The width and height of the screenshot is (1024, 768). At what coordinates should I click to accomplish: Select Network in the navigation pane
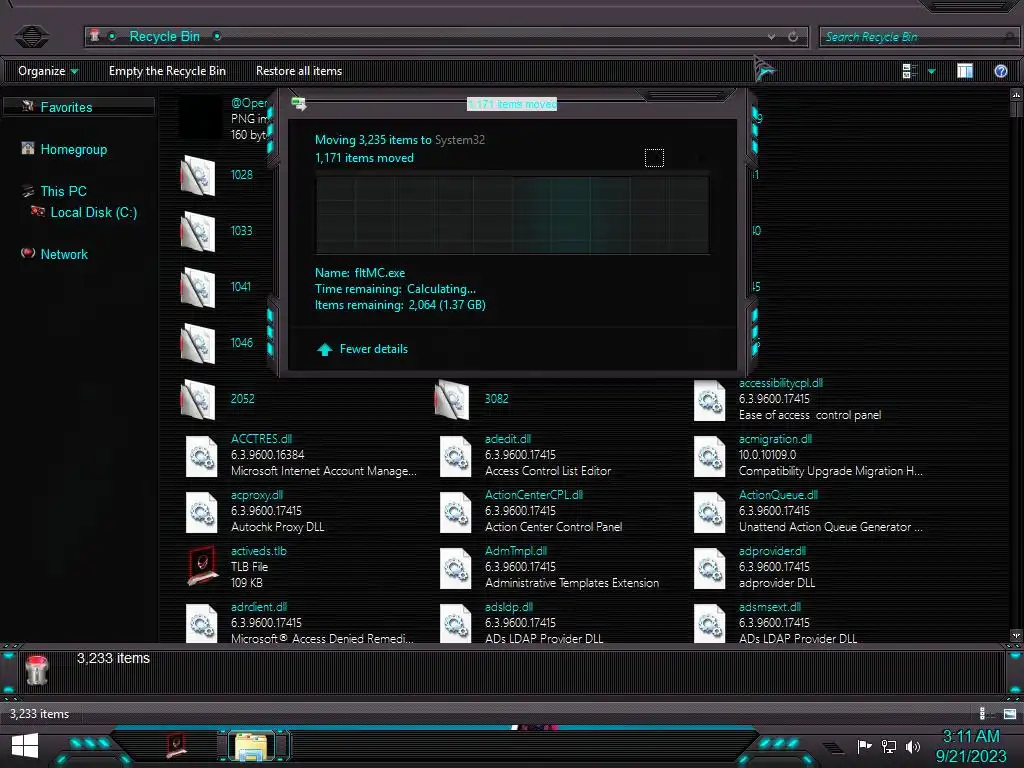pos(64,254)
